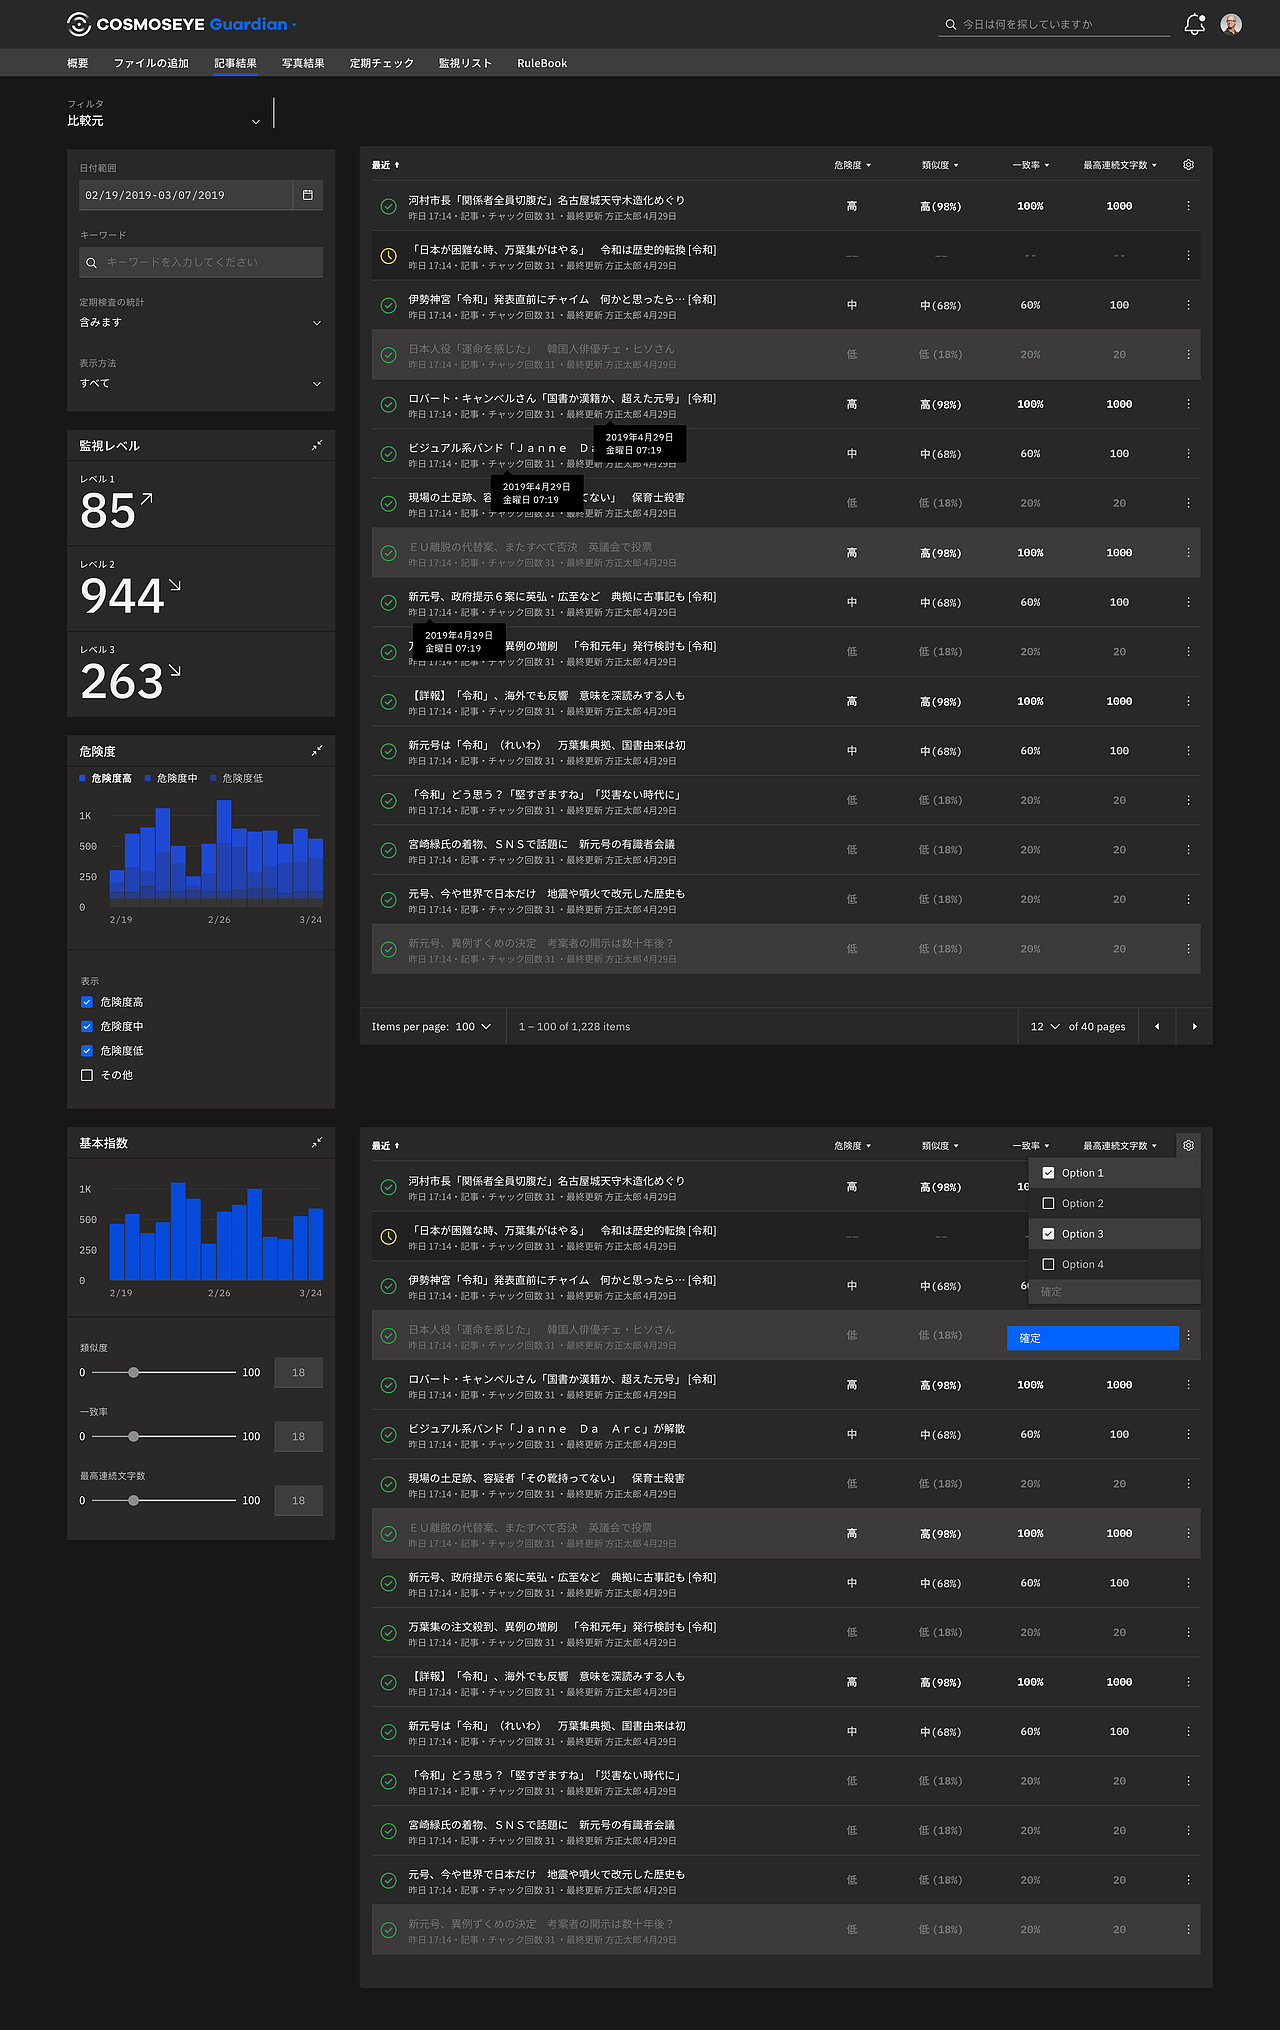Open article 【詳報】「令和」、海外でも反響 in the upper table

point(547,696)
